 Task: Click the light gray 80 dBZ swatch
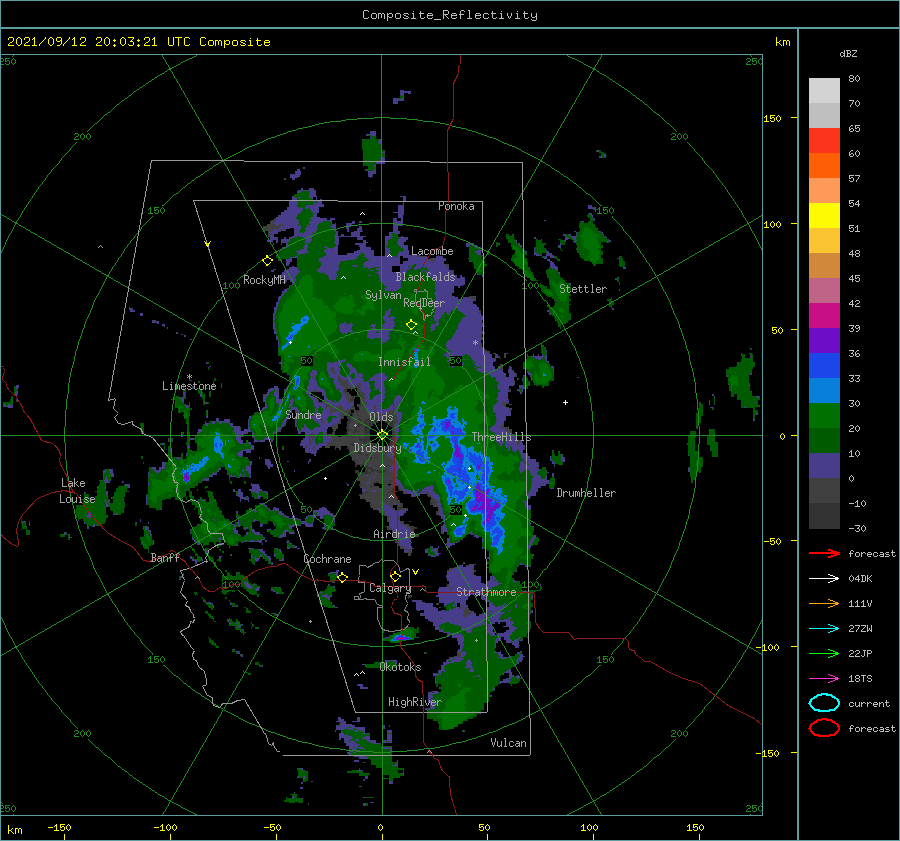(x=824, y=90)
